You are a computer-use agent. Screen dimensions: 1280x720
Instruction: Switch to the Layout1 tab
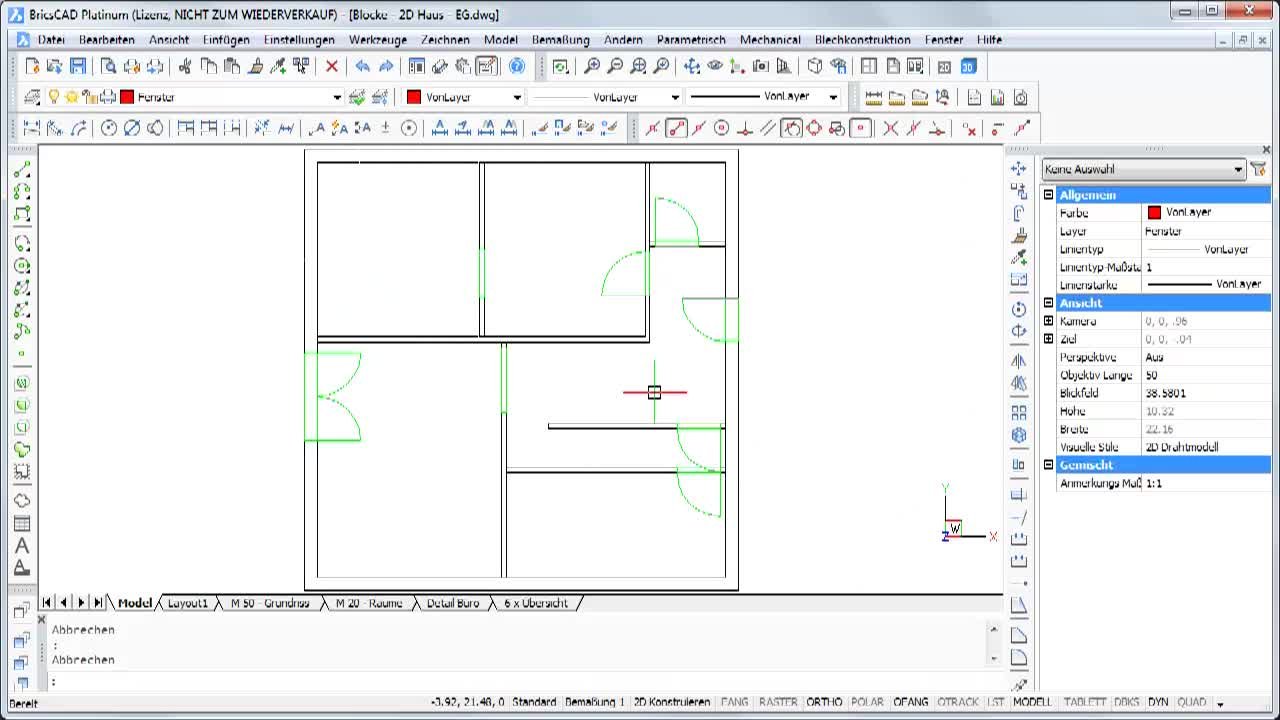[187, 603]
